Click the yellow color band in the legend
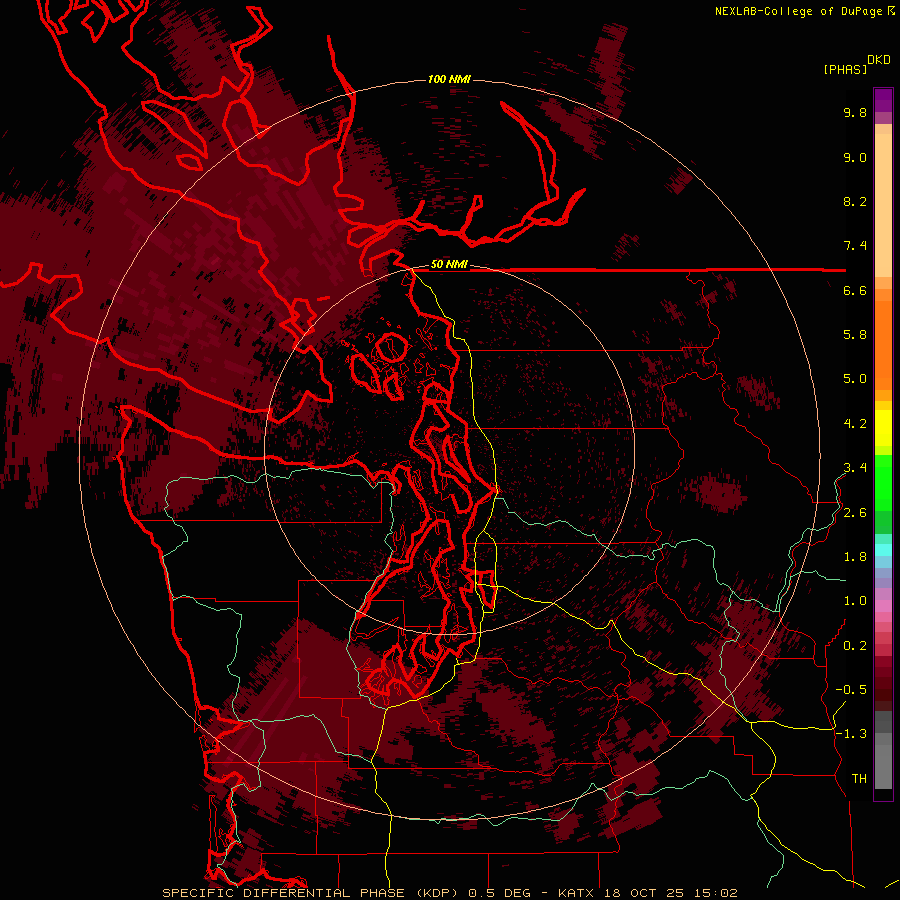Viewport: 900px width, 900px height. pos(883,428)
